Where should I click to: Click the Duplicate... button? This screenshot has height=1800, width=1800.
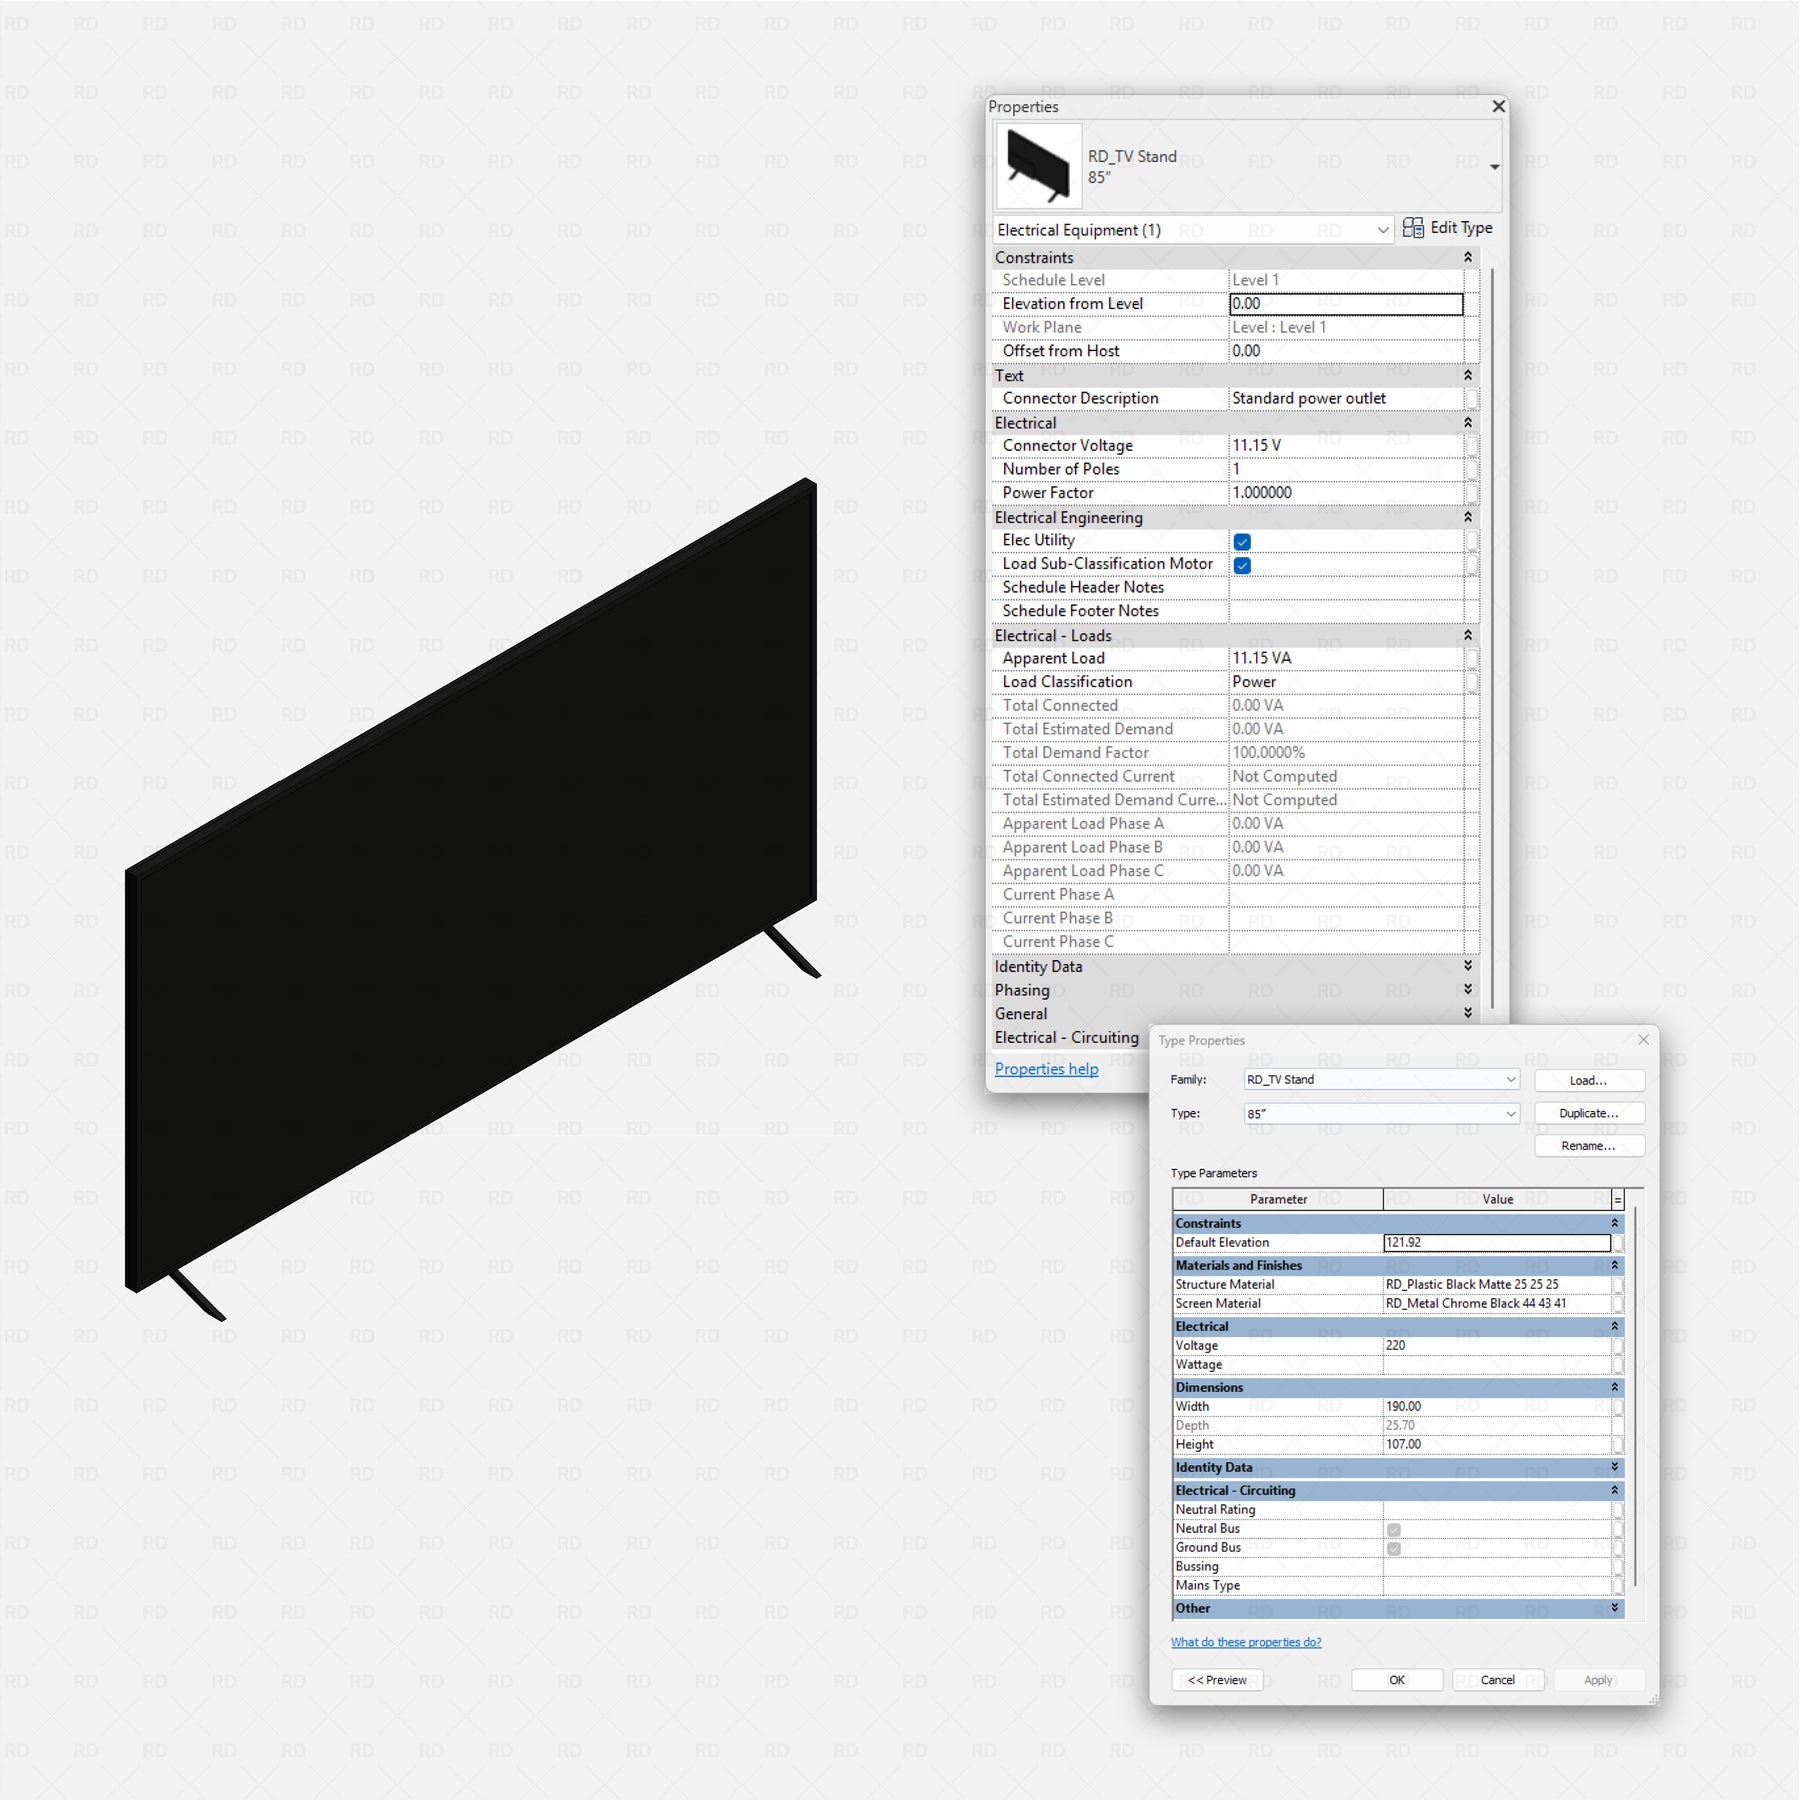(x=1588, y=1113)
